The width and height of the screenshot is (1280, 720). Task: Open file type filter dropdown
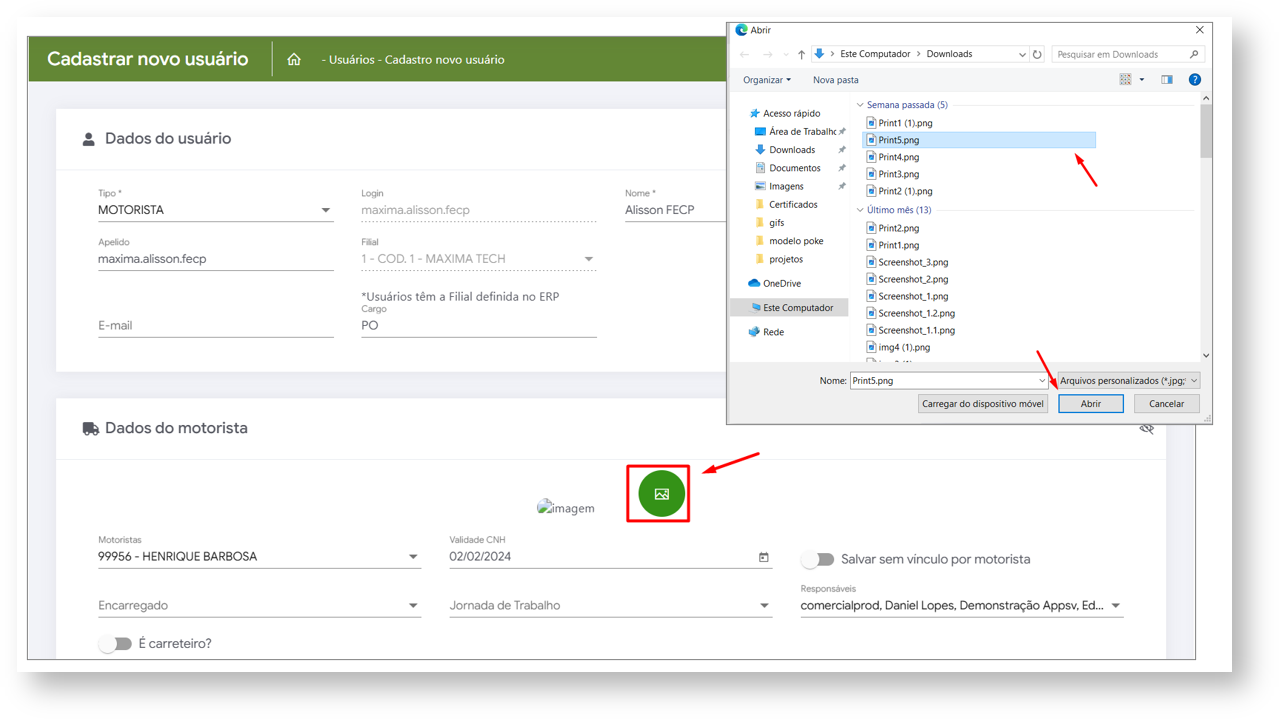[x=1128, y=381]
